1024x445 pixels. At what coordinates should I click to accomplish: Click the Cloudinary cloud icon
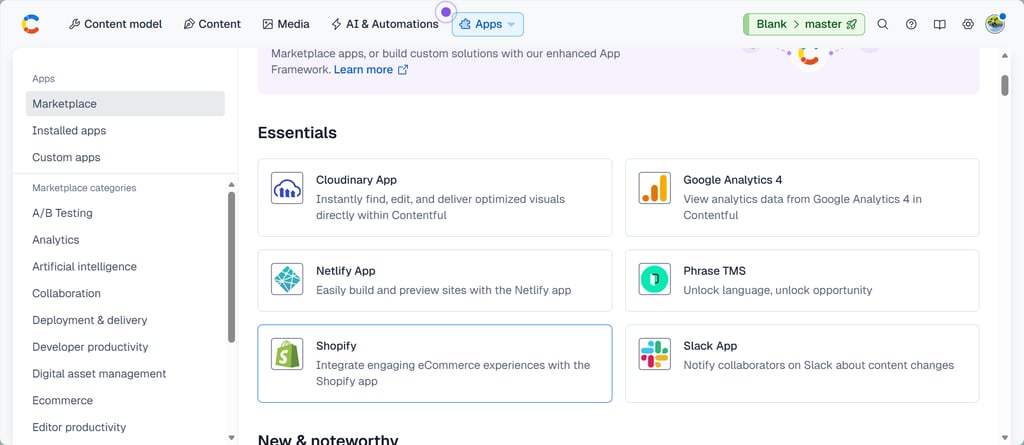[287, 188]
